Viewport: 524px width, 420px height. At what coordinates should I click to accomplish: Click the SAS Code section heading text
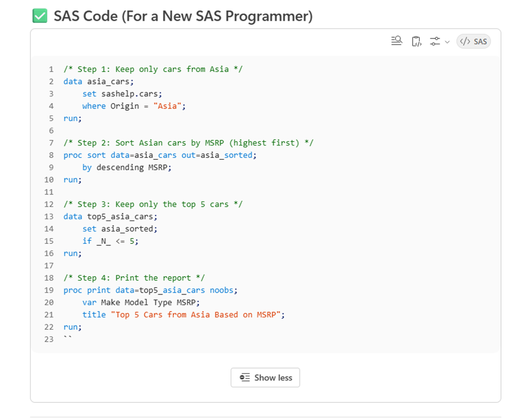pyautogui.click(x=183, y=16)
